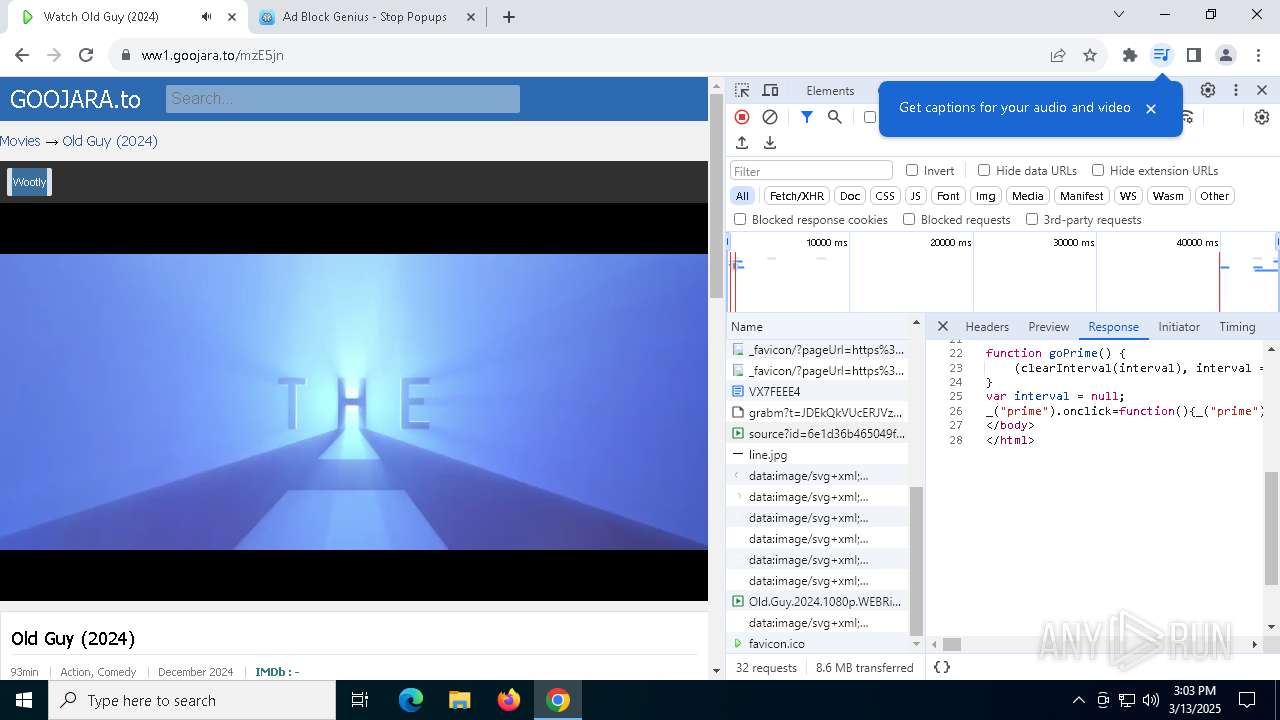
Task: Select Wootly server button
Action: (29, 182)
